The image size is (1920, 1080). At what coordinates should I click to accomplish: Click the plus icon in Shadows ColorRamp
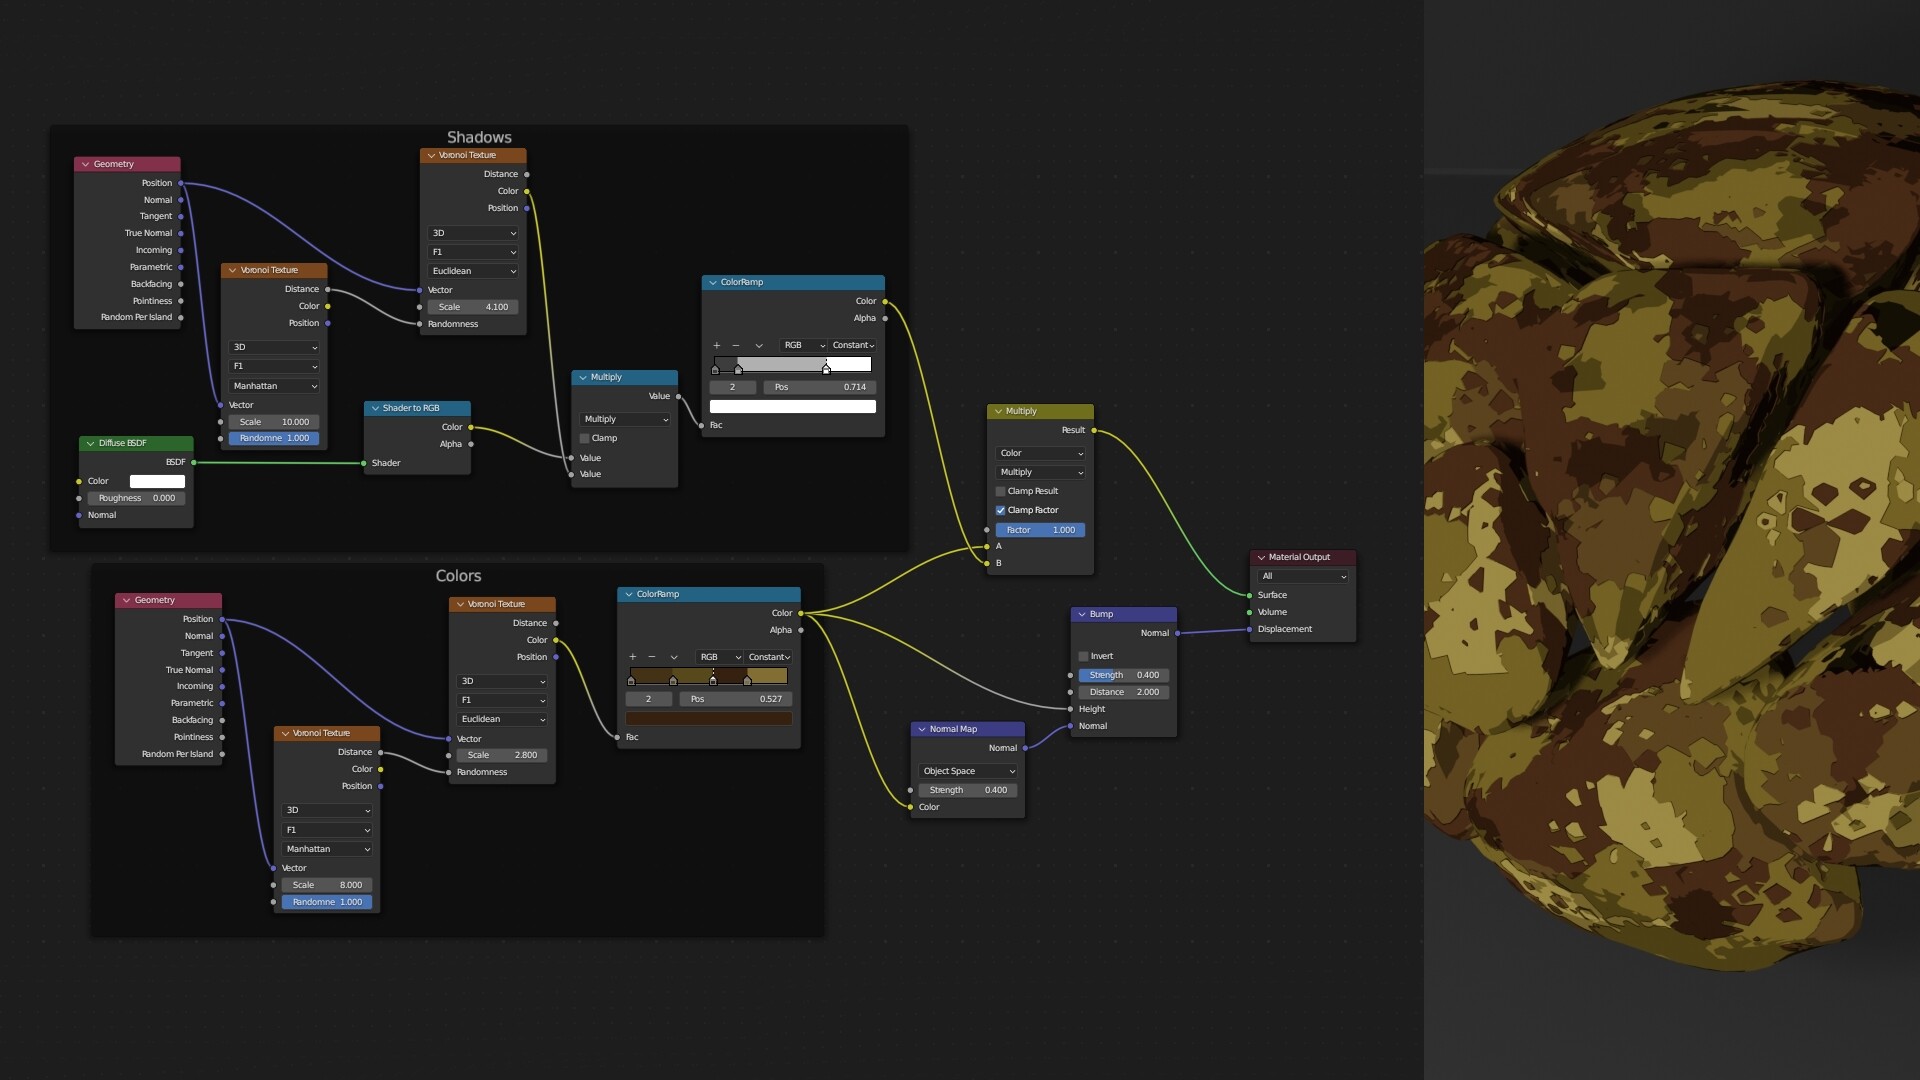(x=716, y=346)
